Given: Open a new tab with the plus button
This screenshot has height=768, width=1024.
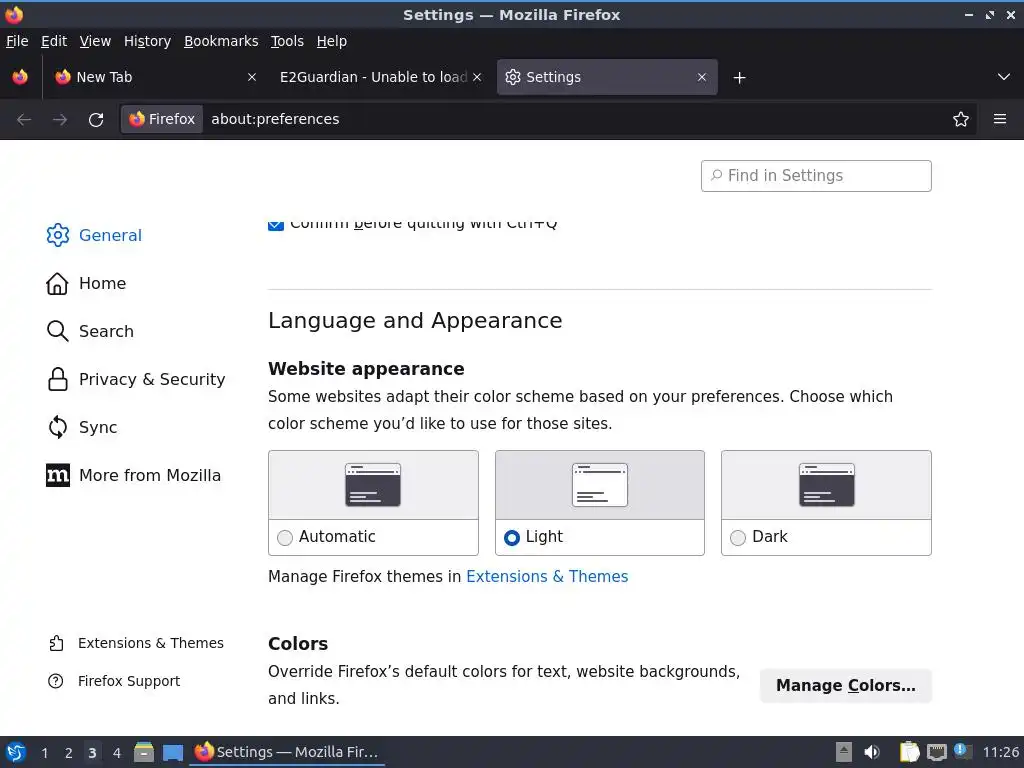Looking at the screenshot, I should pos(739,78).
